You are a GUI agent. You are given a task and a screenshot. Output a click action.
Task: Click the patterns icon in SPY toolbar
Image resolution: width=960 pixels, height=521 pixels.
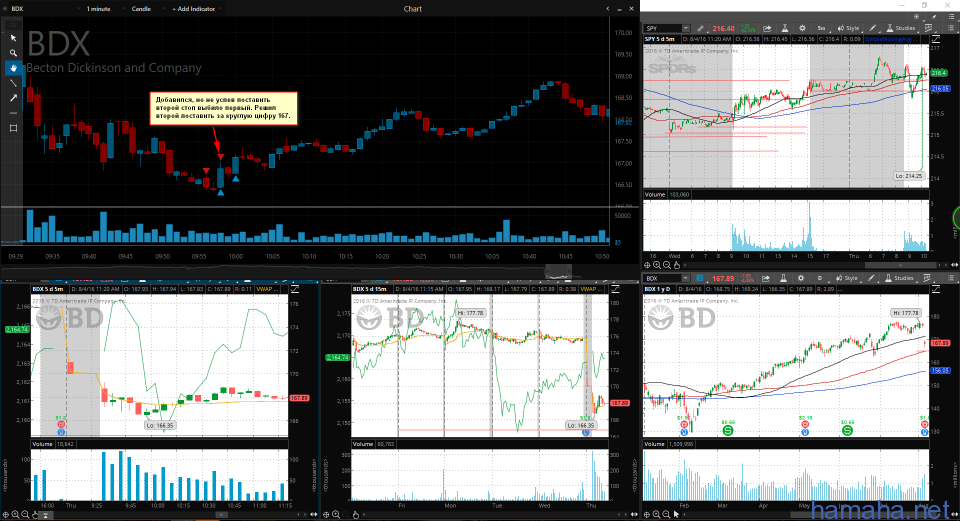[929, 28]
